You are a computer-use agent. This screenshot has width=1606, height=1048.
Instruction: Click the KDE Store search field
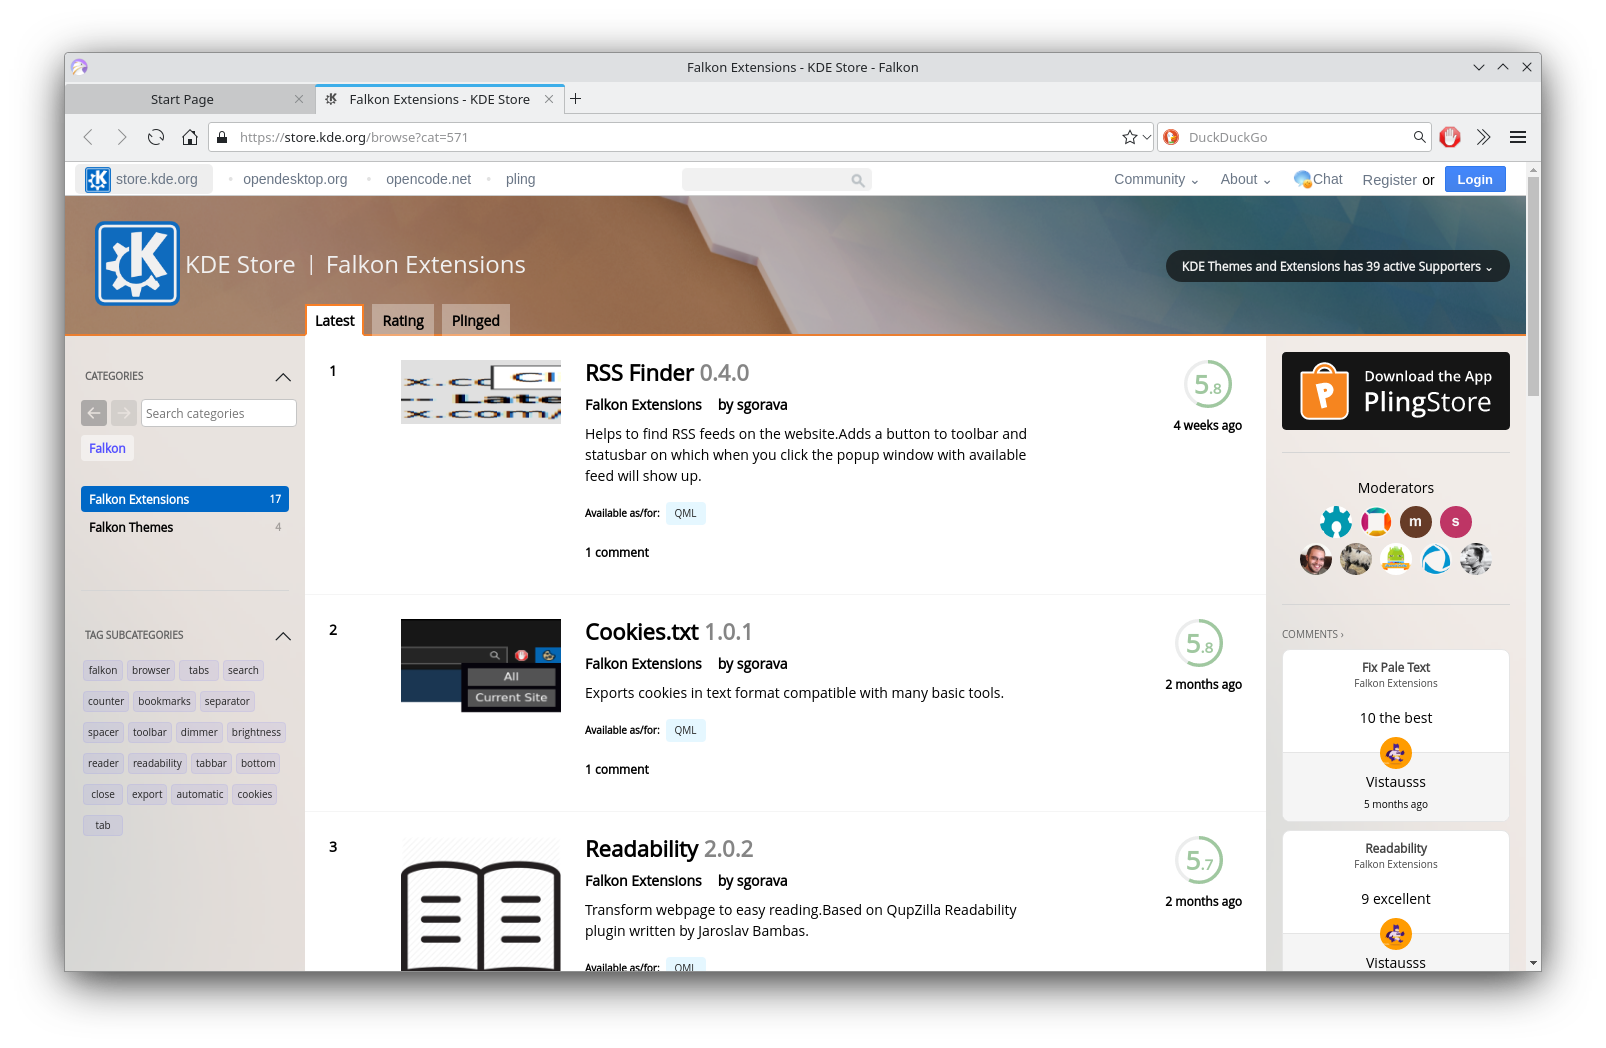(776, 180)
